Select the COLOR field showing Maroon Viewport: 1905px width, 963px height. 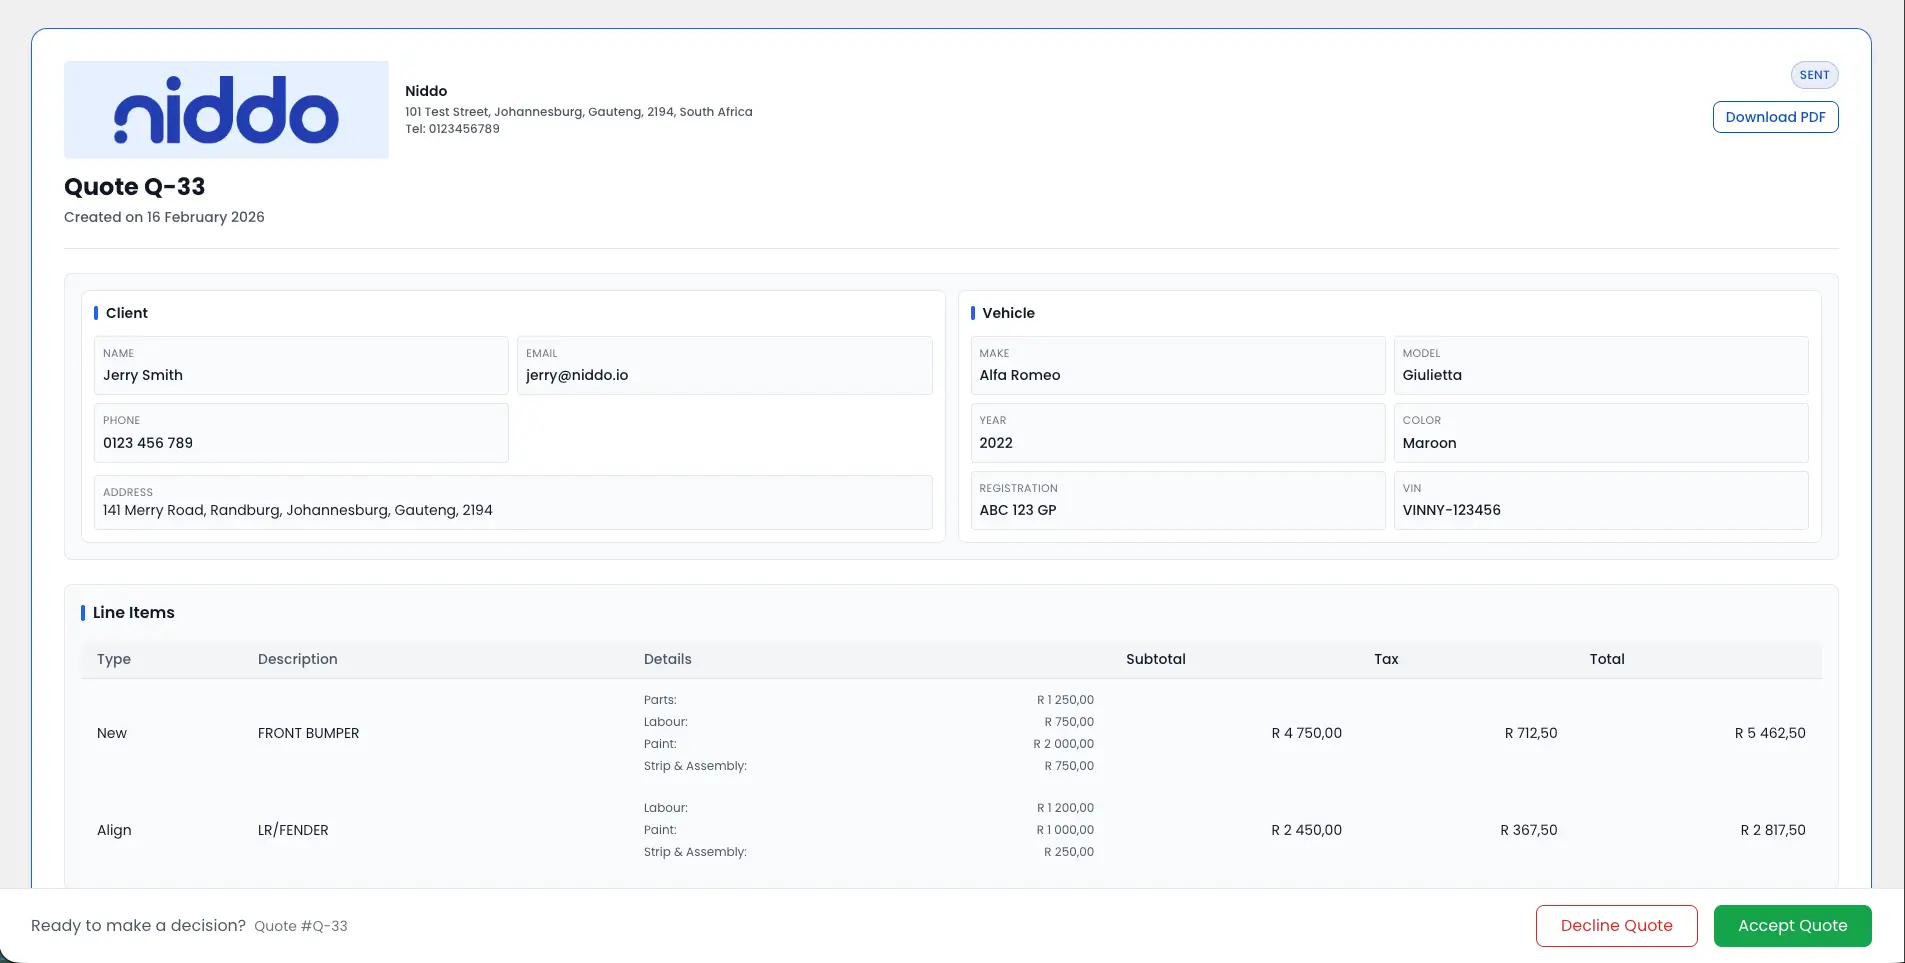pyautogui.click(x=1601, y=433)
